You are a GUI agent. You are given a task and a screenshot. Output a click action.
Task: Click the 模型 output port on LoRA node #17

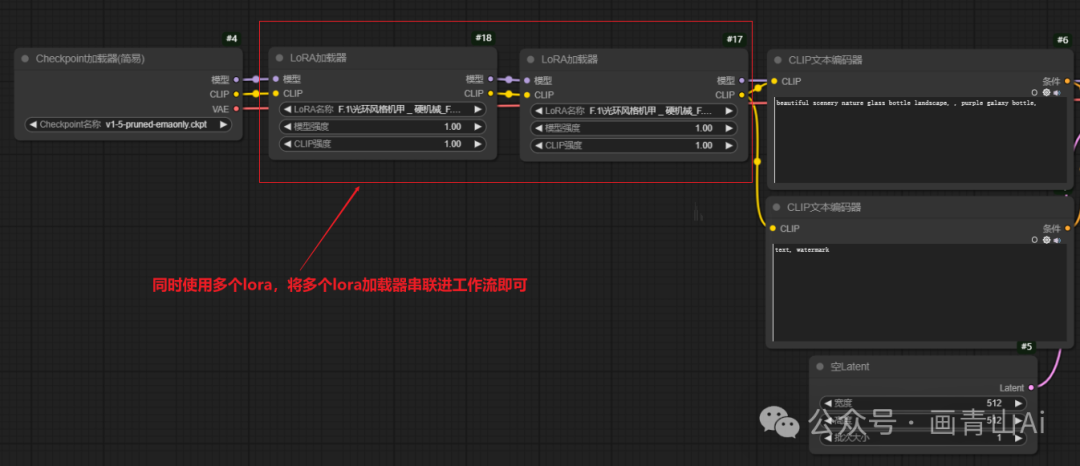(x=742, y=81)
